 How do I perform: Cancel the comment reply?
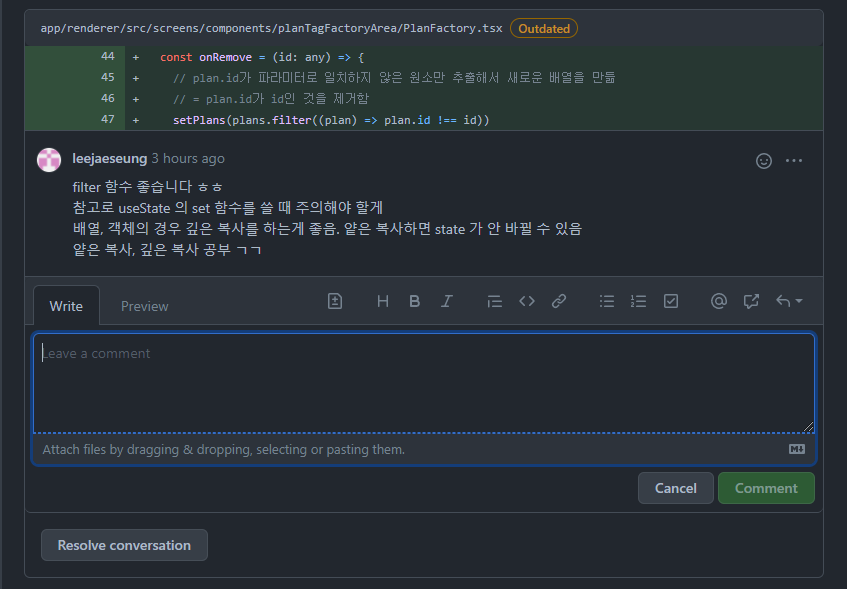(x=676, y=488)
